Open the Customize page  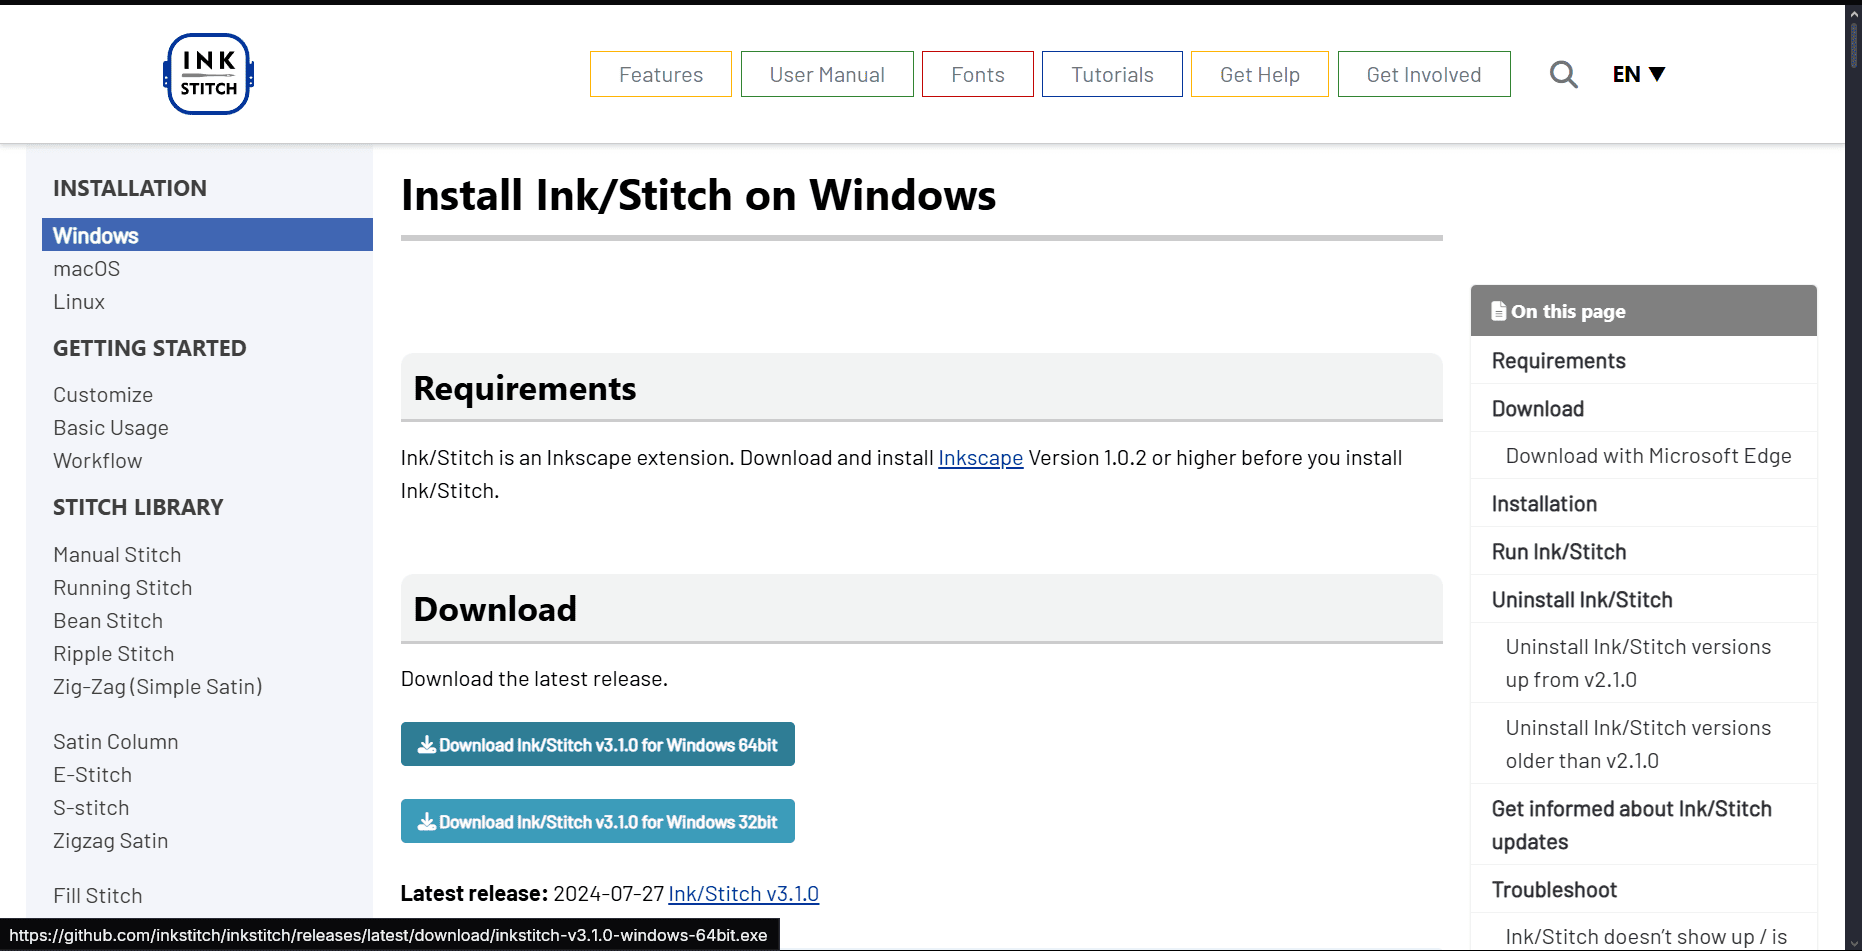[103, 395]
